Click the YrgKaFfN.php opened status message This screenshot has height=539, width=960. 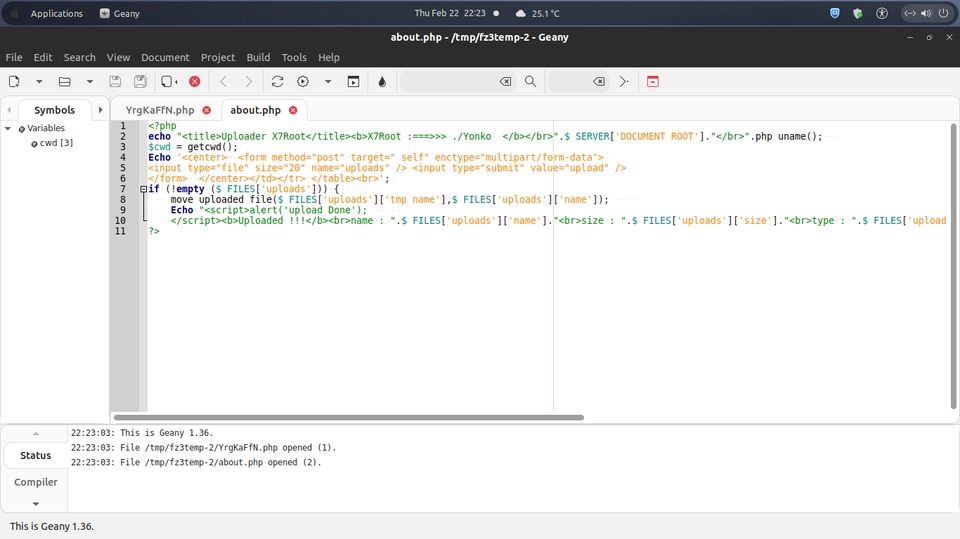[x=203, y=448]
